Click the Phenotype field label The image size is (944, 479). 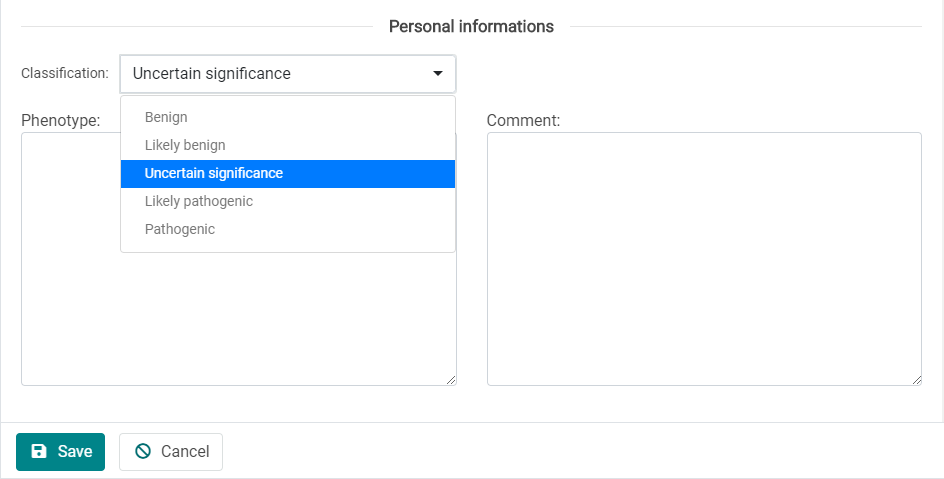[x=60, y=120]
